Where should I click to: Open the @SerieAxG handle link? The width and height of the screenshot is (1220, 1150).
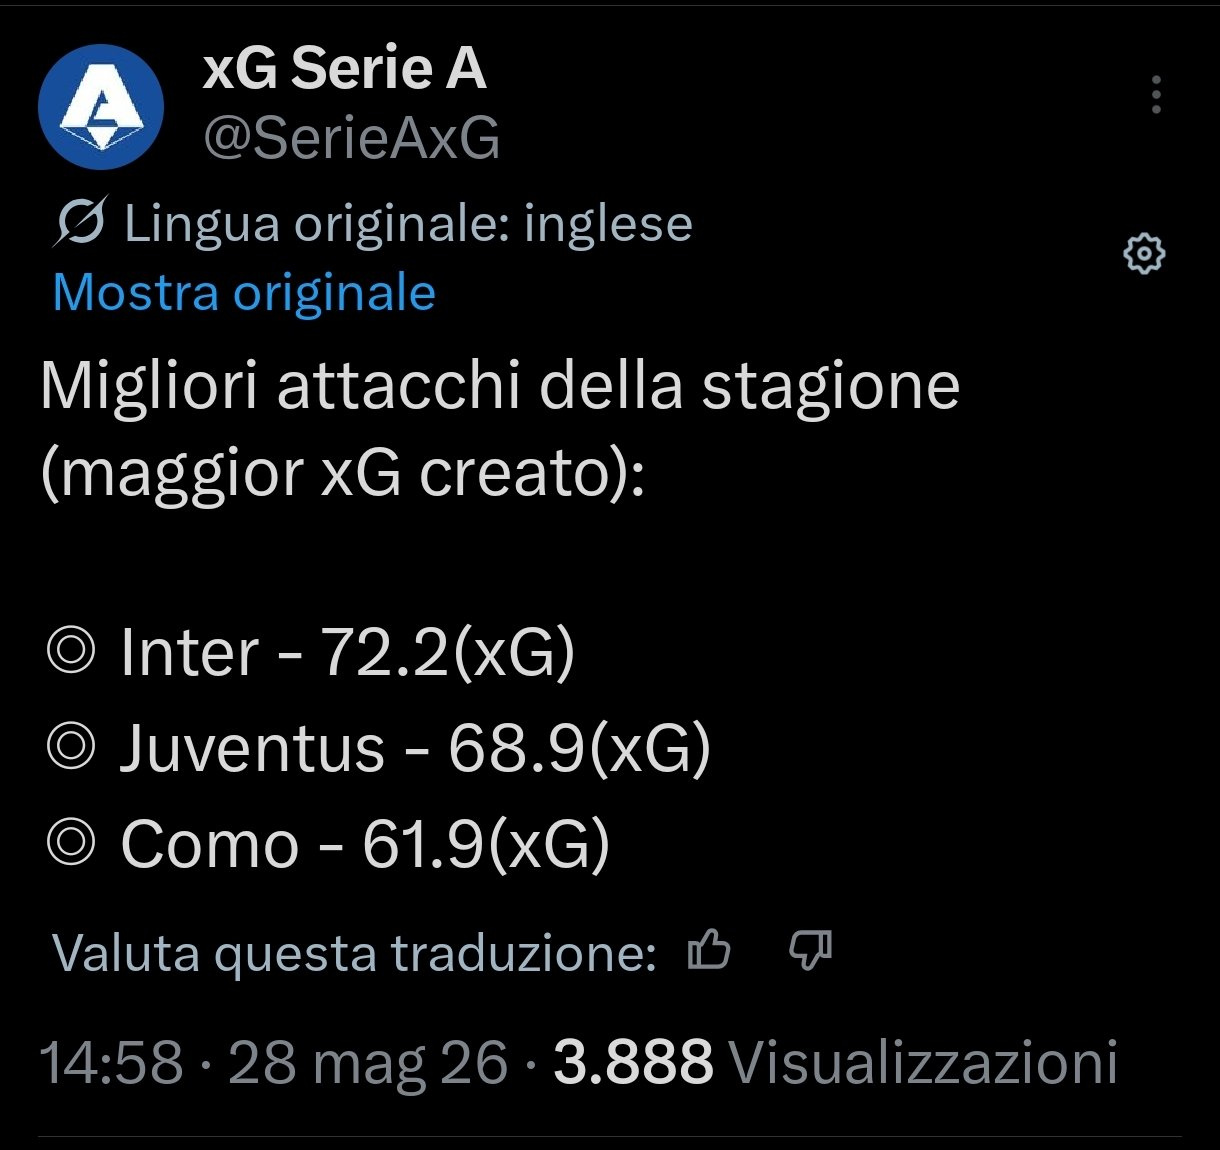(351, 139)
